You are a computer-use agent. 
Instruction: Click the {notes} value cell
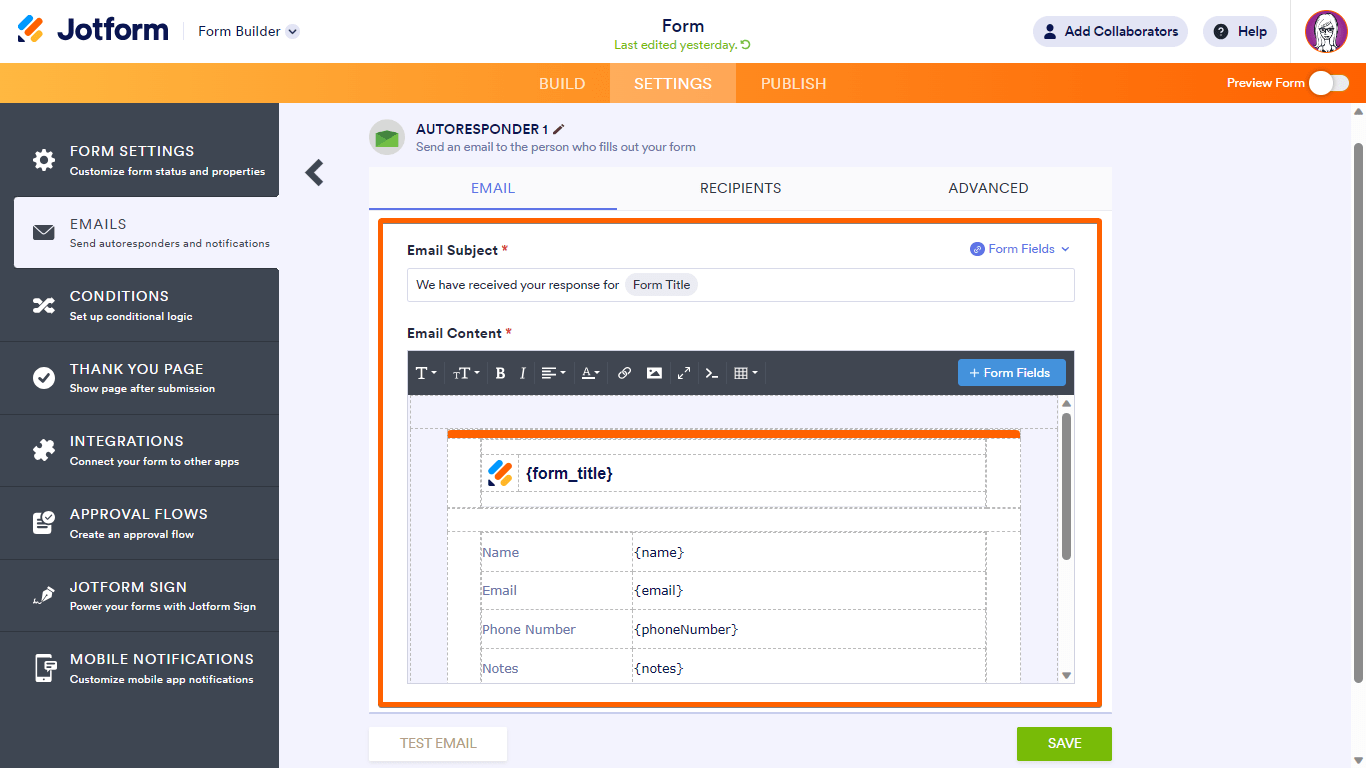pos(809,667)
